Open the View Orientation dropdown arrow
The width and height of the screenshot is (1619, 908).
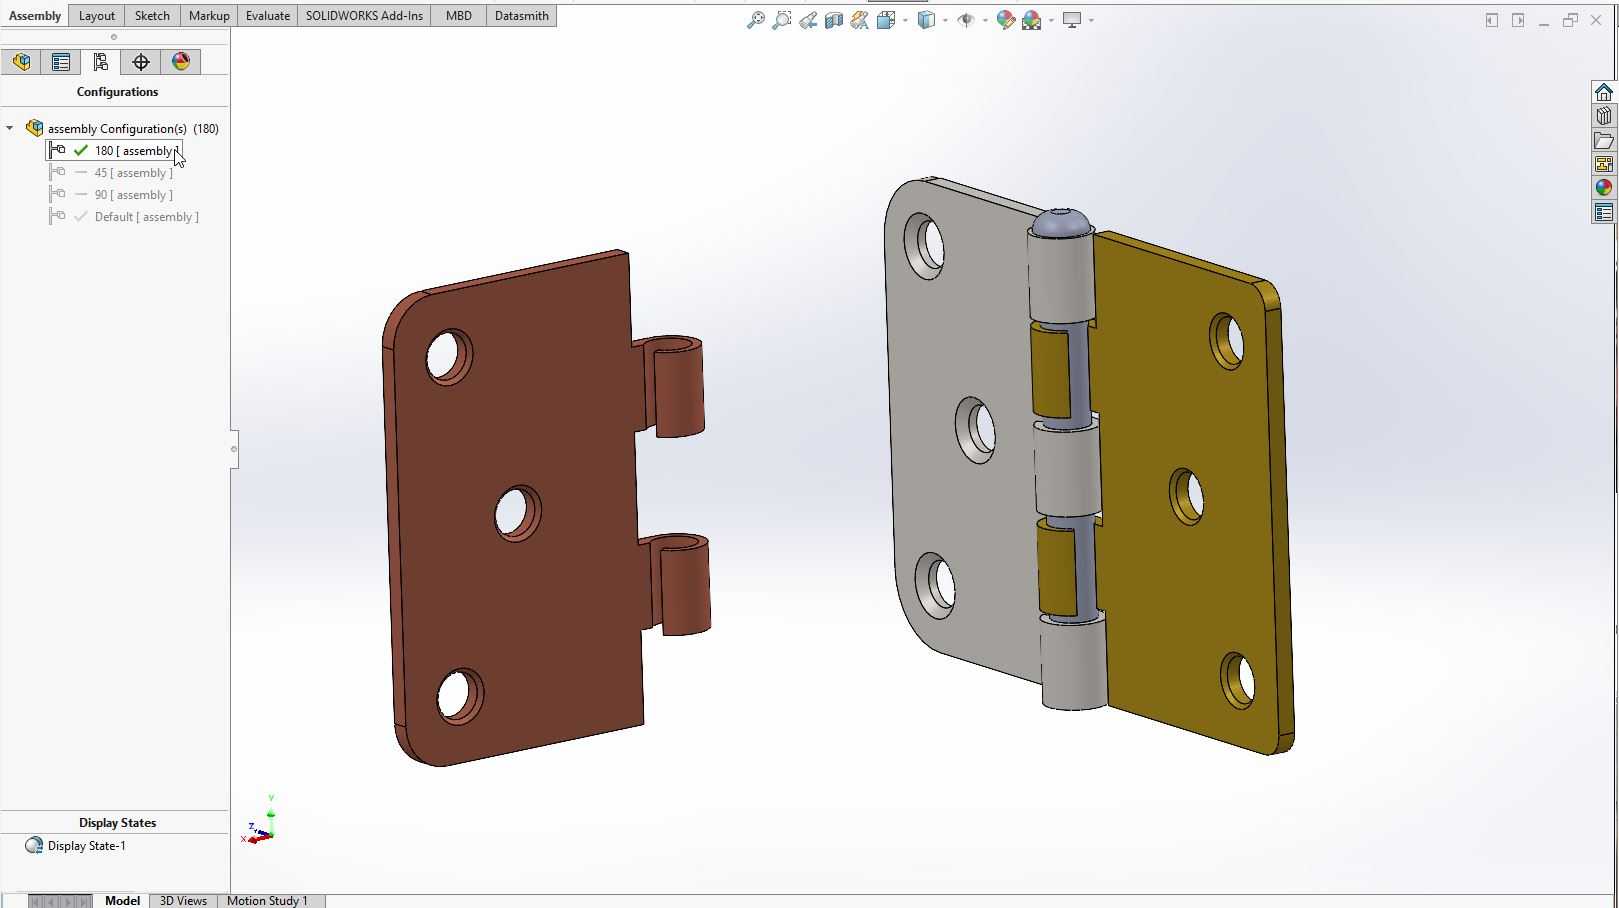[905, 20]
